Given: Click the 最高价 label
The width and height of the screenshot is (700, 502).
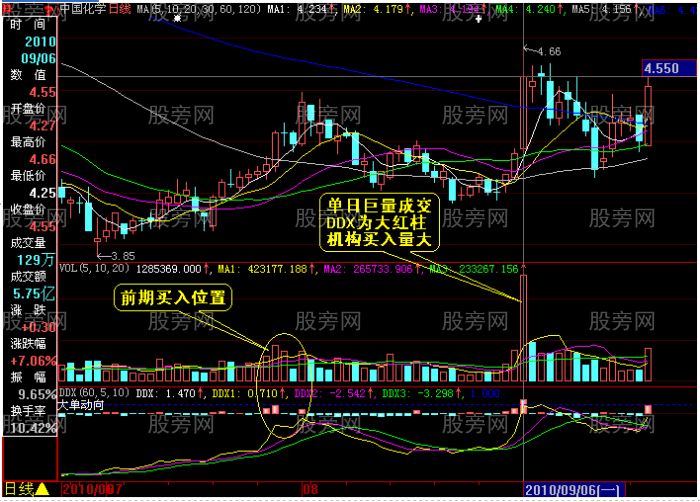Looking at the screenshot, I should pos(28,142).
